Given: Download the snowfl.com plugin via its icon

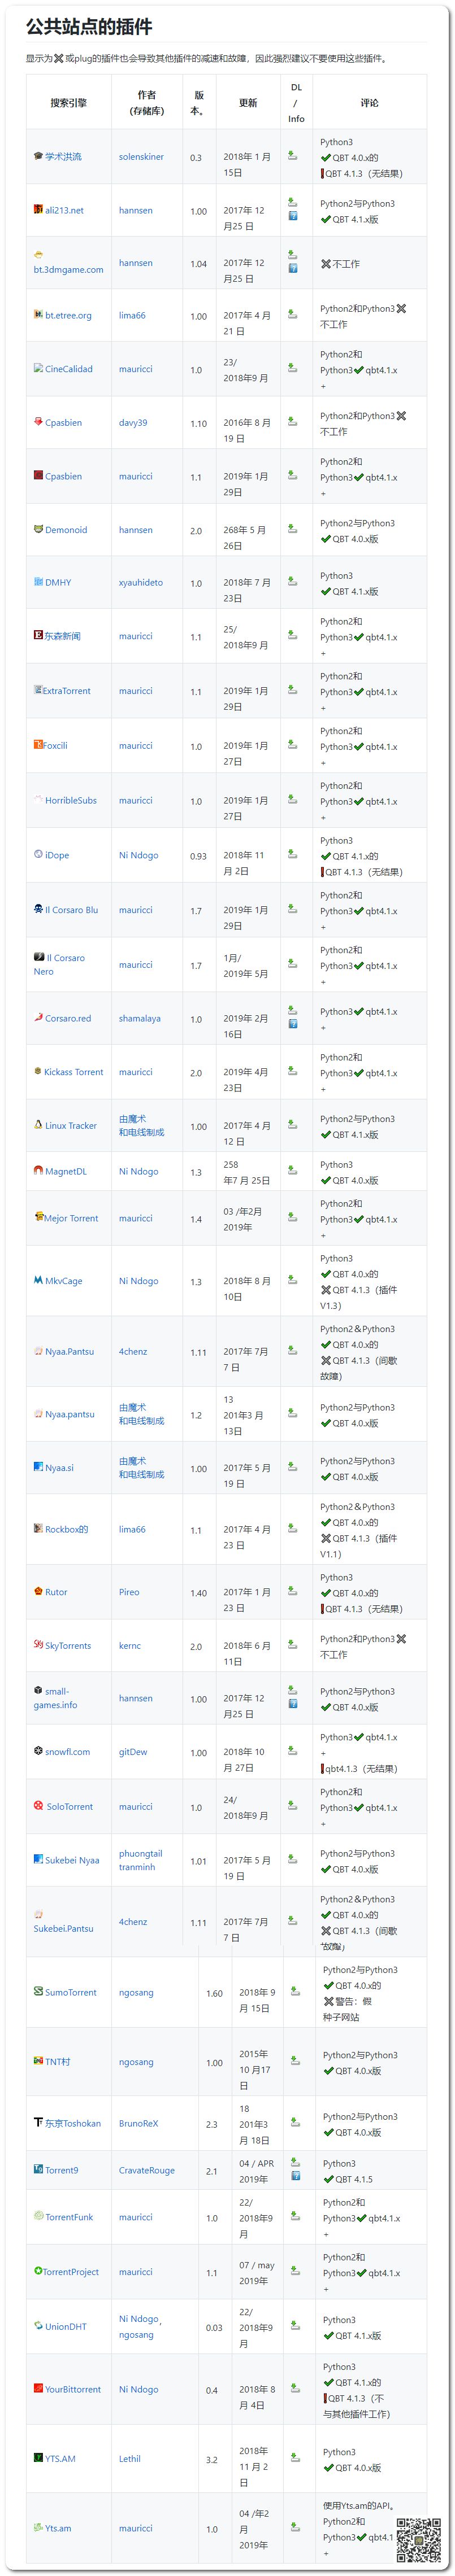Looking at the screenshot, I should tap(292, 1751).
